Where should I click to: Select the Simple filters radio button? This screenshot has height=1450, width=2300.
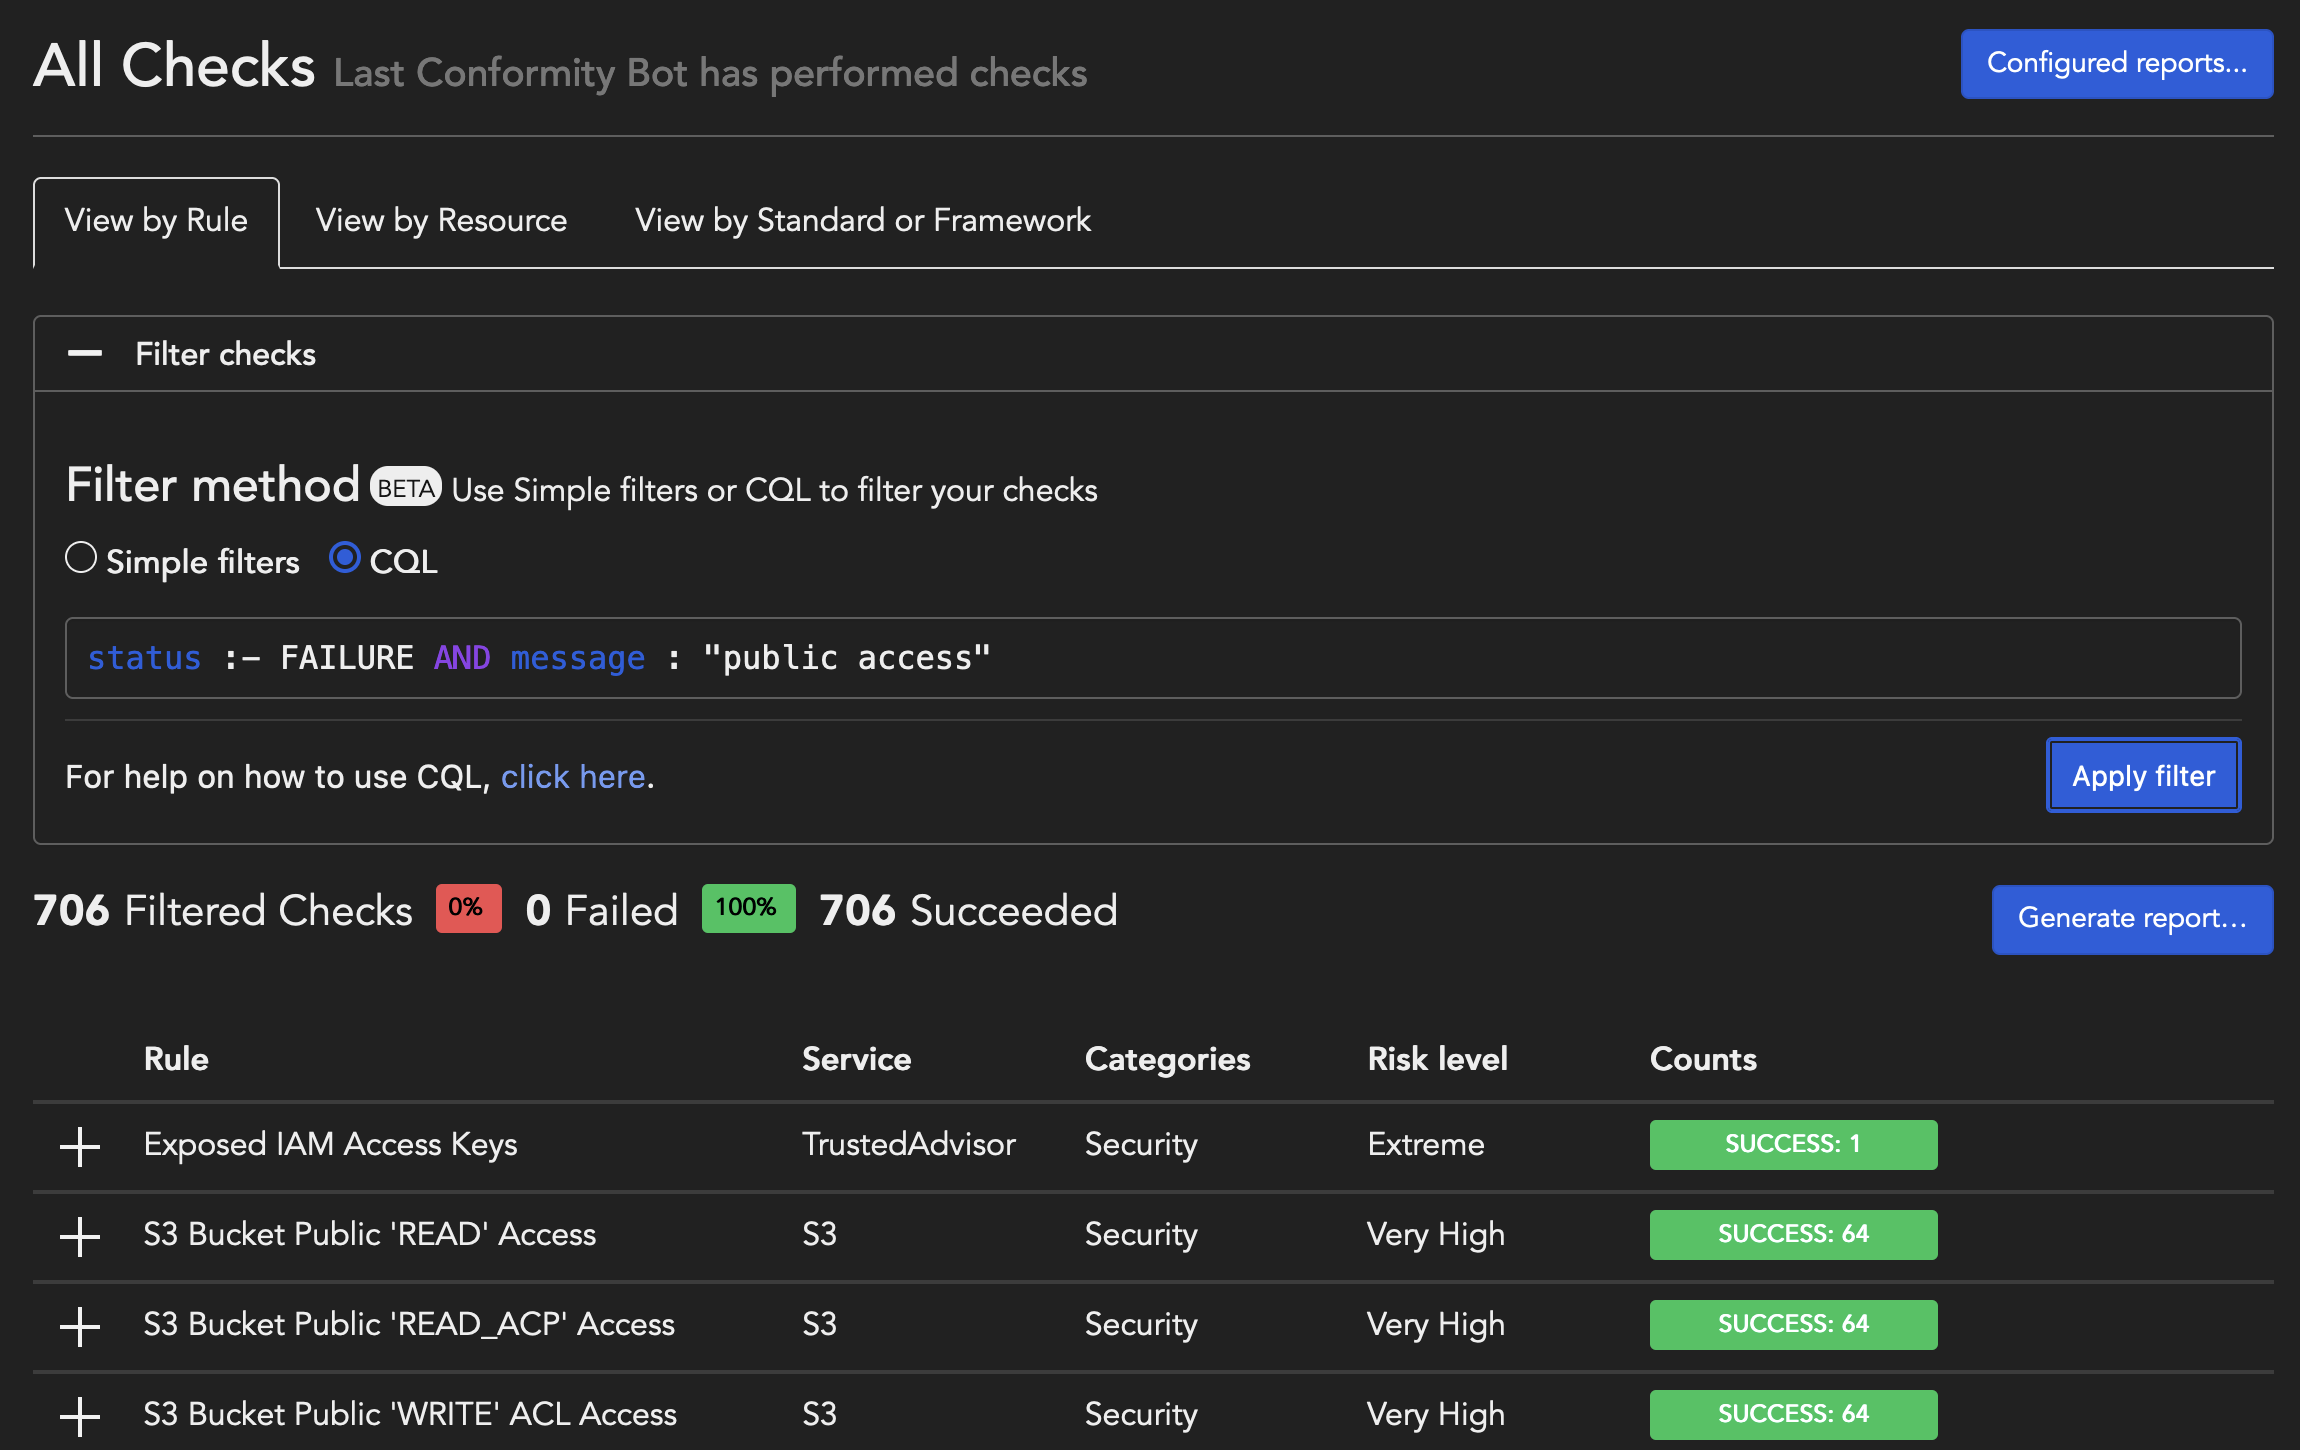(x=81, y=558)
